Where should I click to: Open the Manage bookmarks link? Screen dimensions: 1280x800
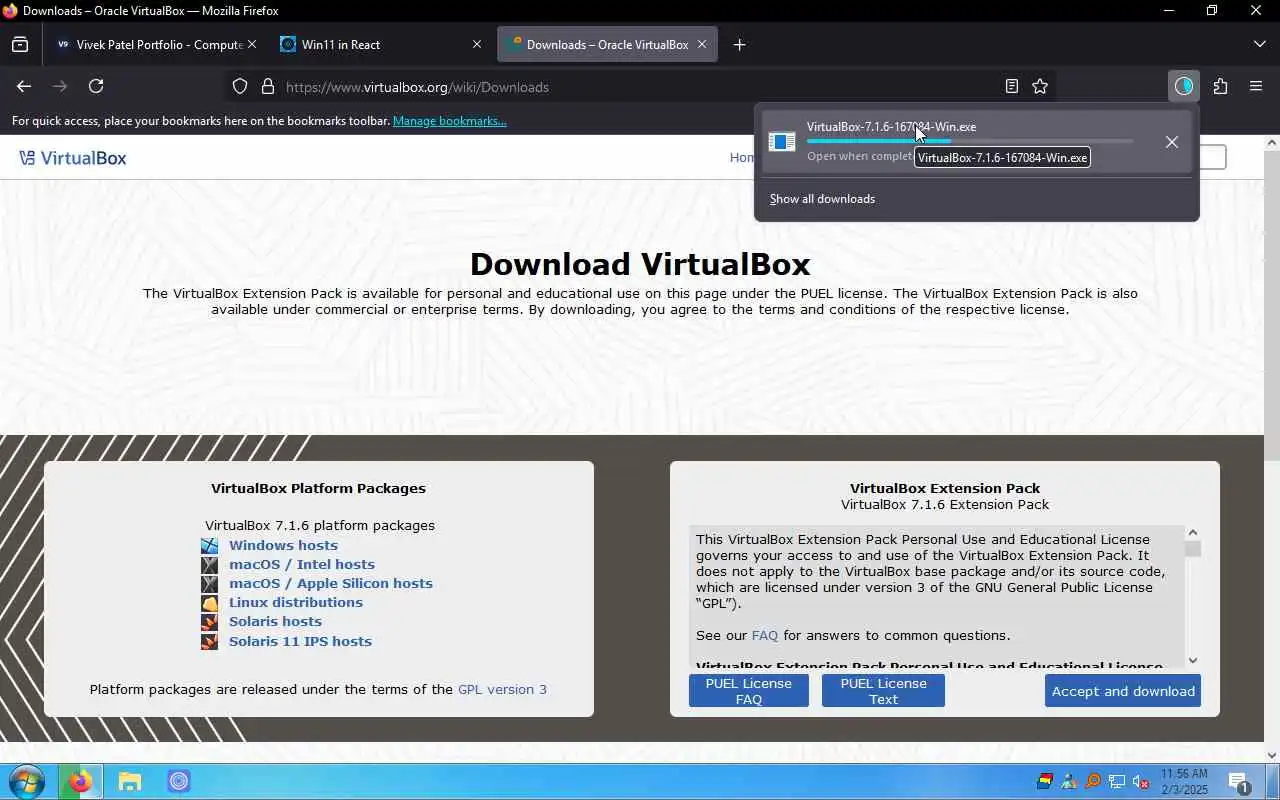tap(450, 121)
